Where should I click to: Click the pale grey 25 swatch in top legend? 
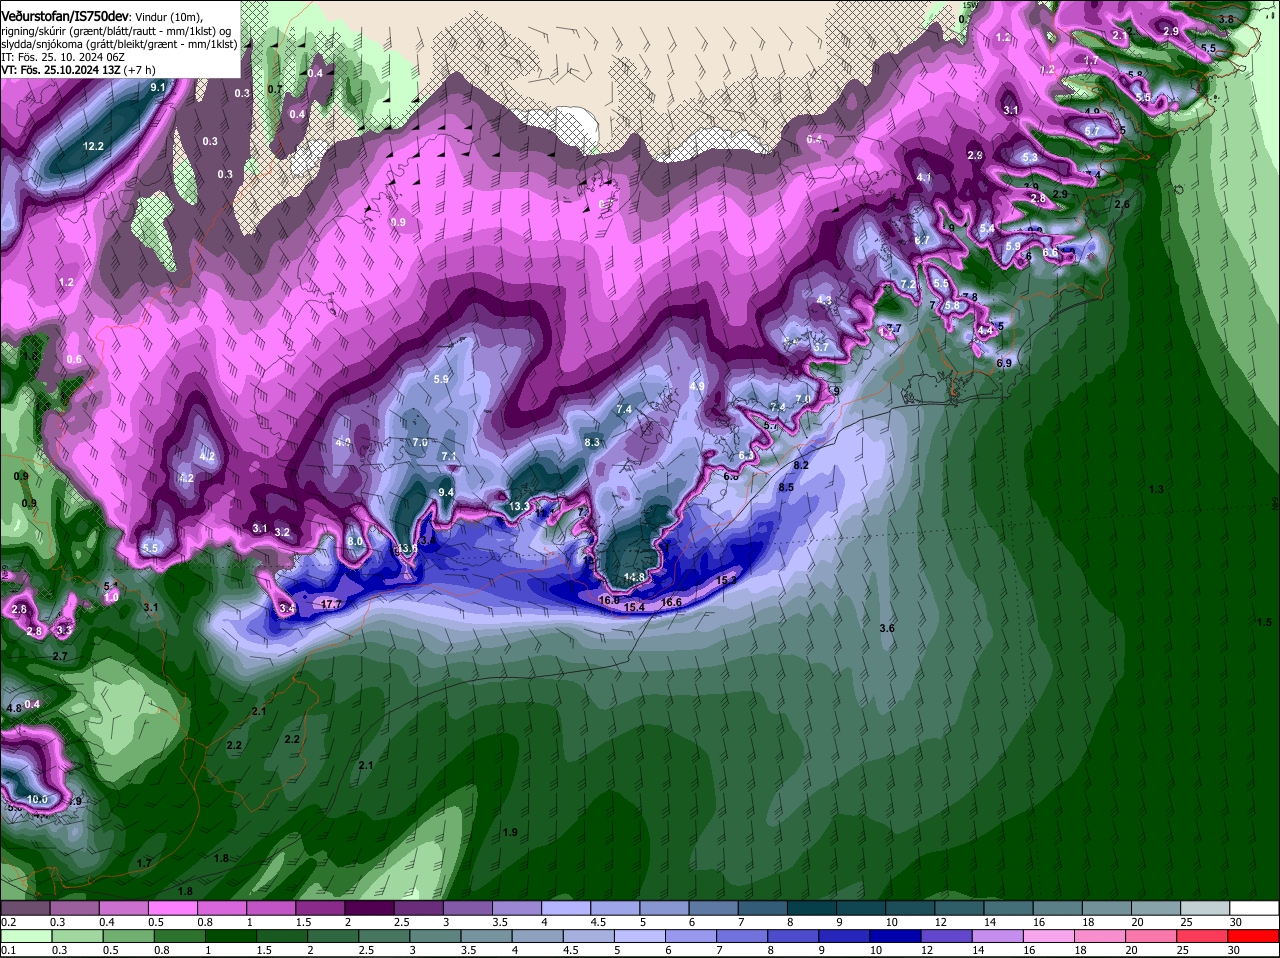pos(1206,907)
